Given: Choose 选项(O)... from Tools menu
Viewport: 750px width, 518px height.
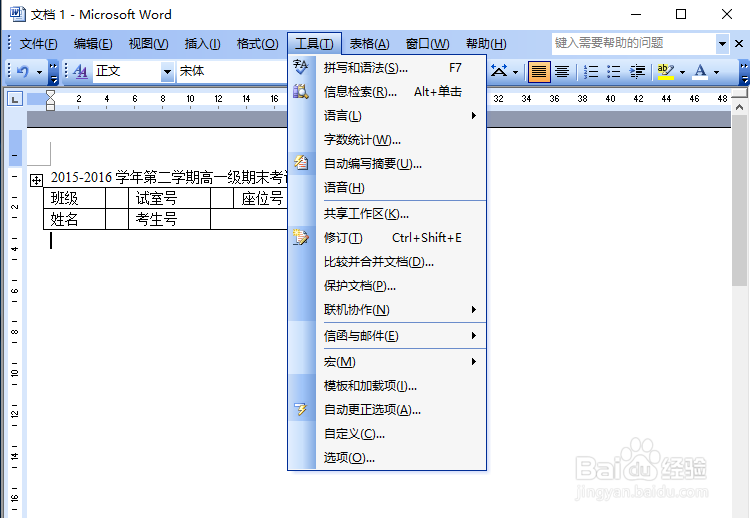Looking at the screenshot, I should tap(387, 457).
